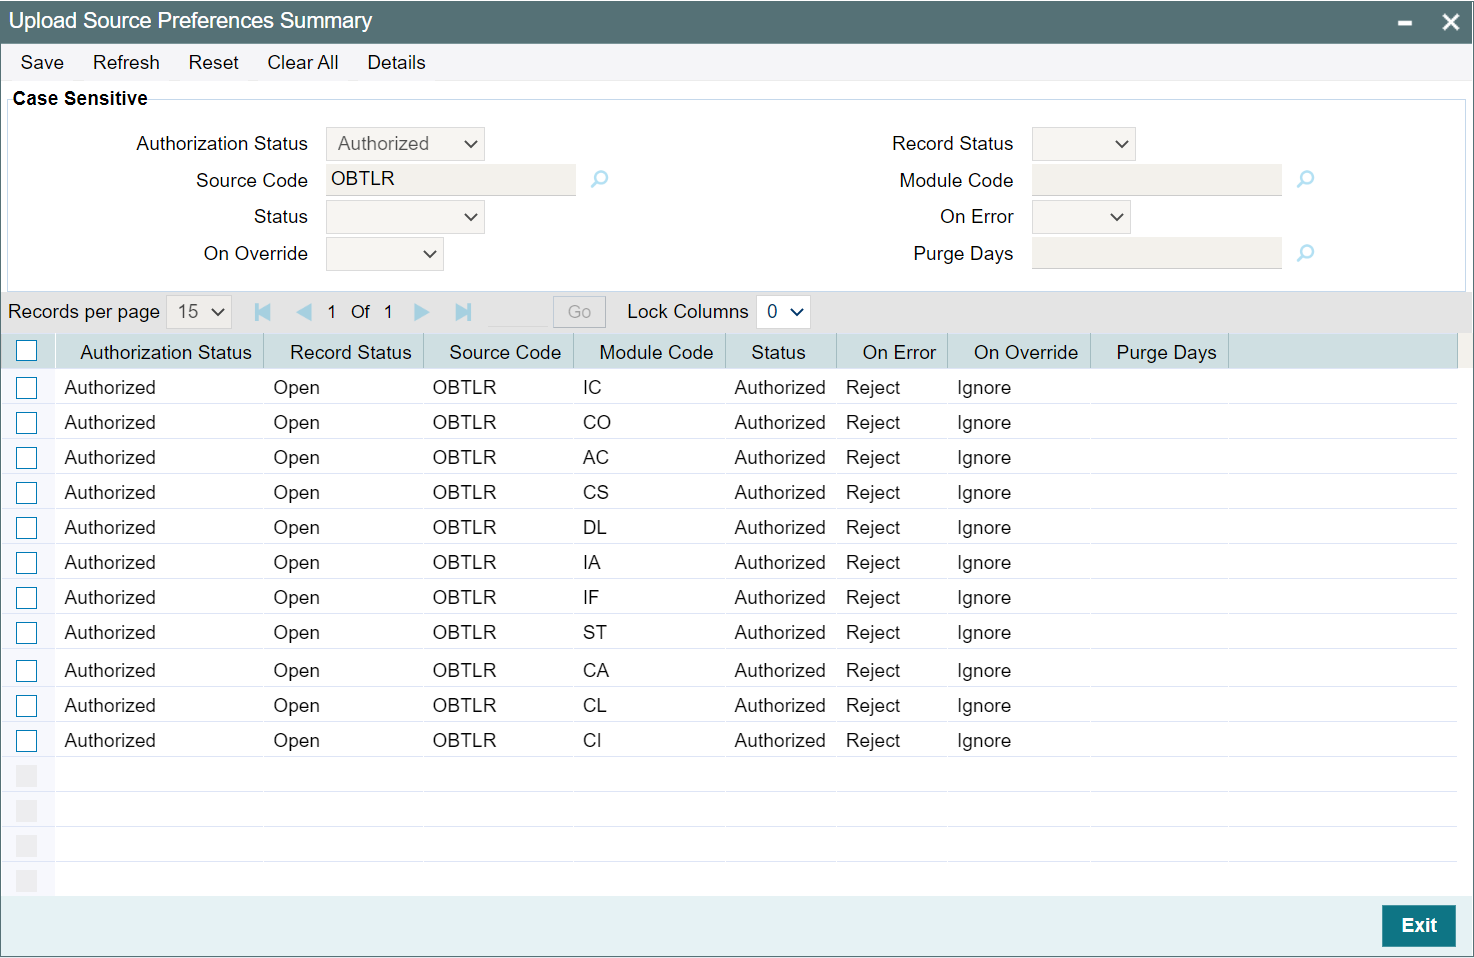Click Reset in the toolbar
The width and height of the screenshot is (1474, 958).
[x=214, y=62]
